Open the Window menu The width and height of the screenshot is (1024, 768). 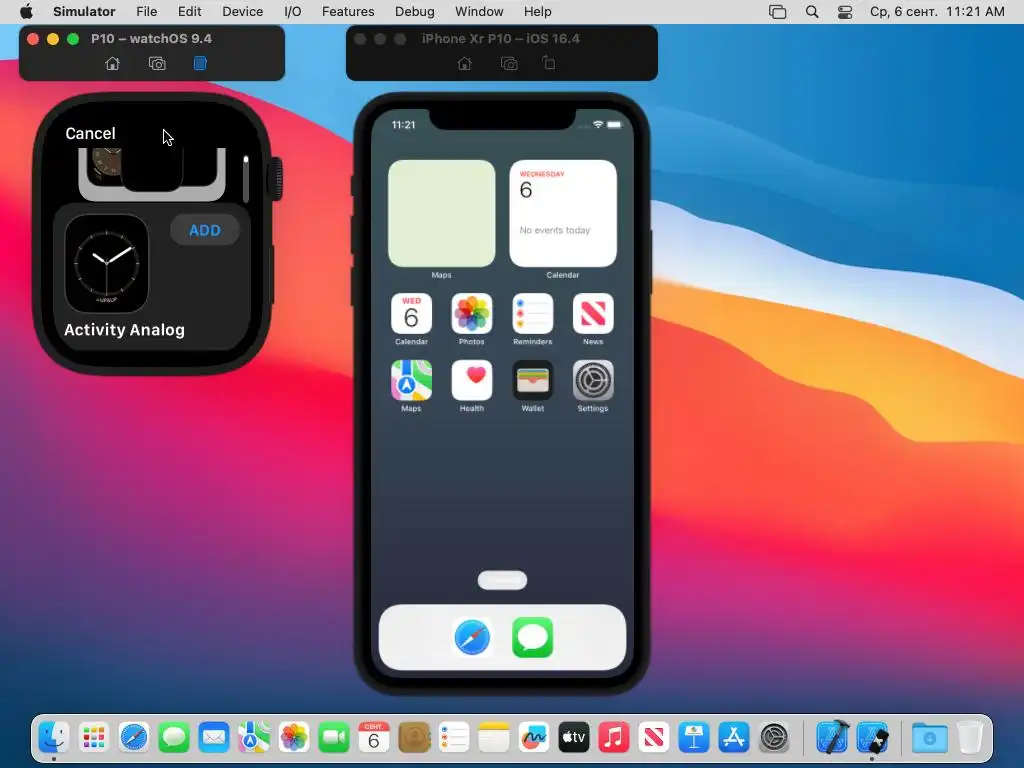(x=479, y=12)
